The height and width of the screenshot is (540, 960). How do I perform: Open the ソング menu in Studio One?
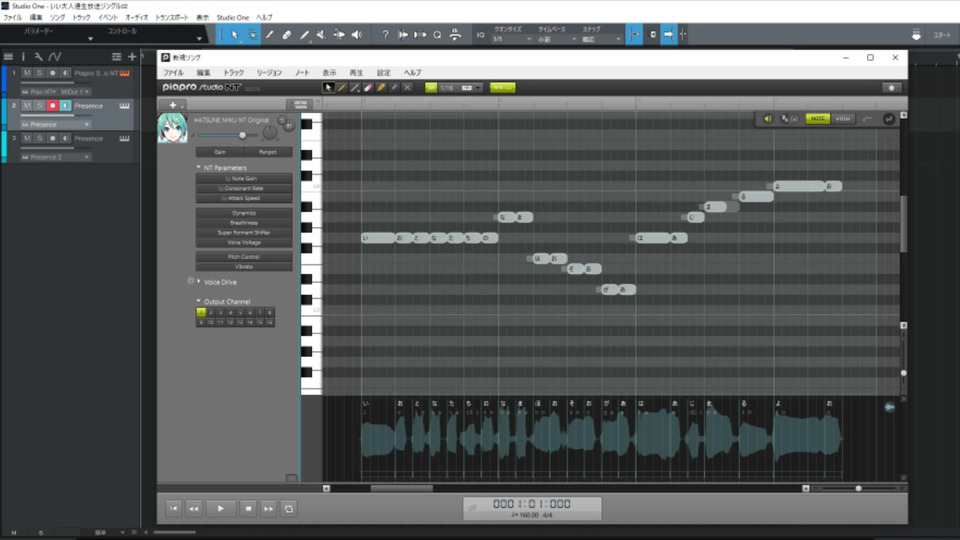click(x=58, y=18)
